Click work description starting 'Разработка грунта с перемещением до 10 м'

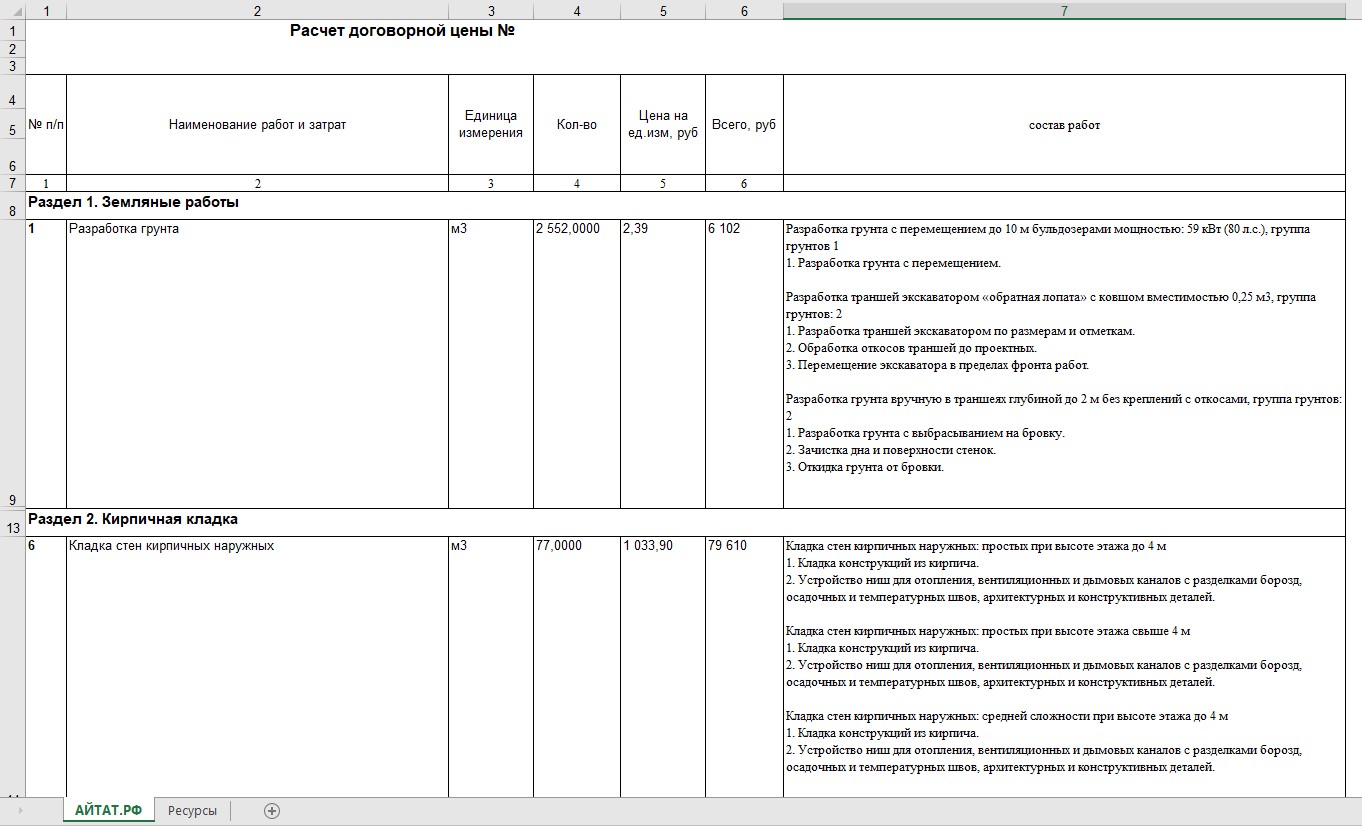pyautogui.click(x=1064, y=364)
